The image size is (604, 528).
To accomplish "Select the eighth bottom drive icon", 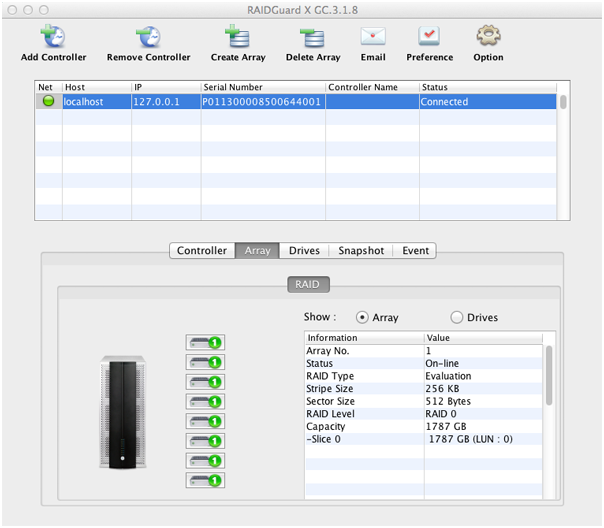I will tap(205, 480).
